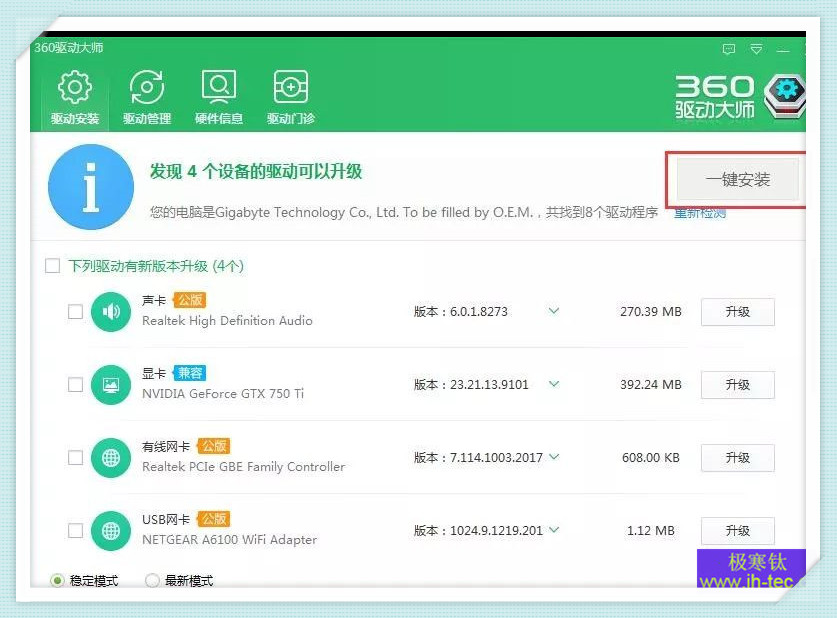Switch to the 硬件信息 tab label
Screen dimensions: 837x618
click(x=219, y=118)
